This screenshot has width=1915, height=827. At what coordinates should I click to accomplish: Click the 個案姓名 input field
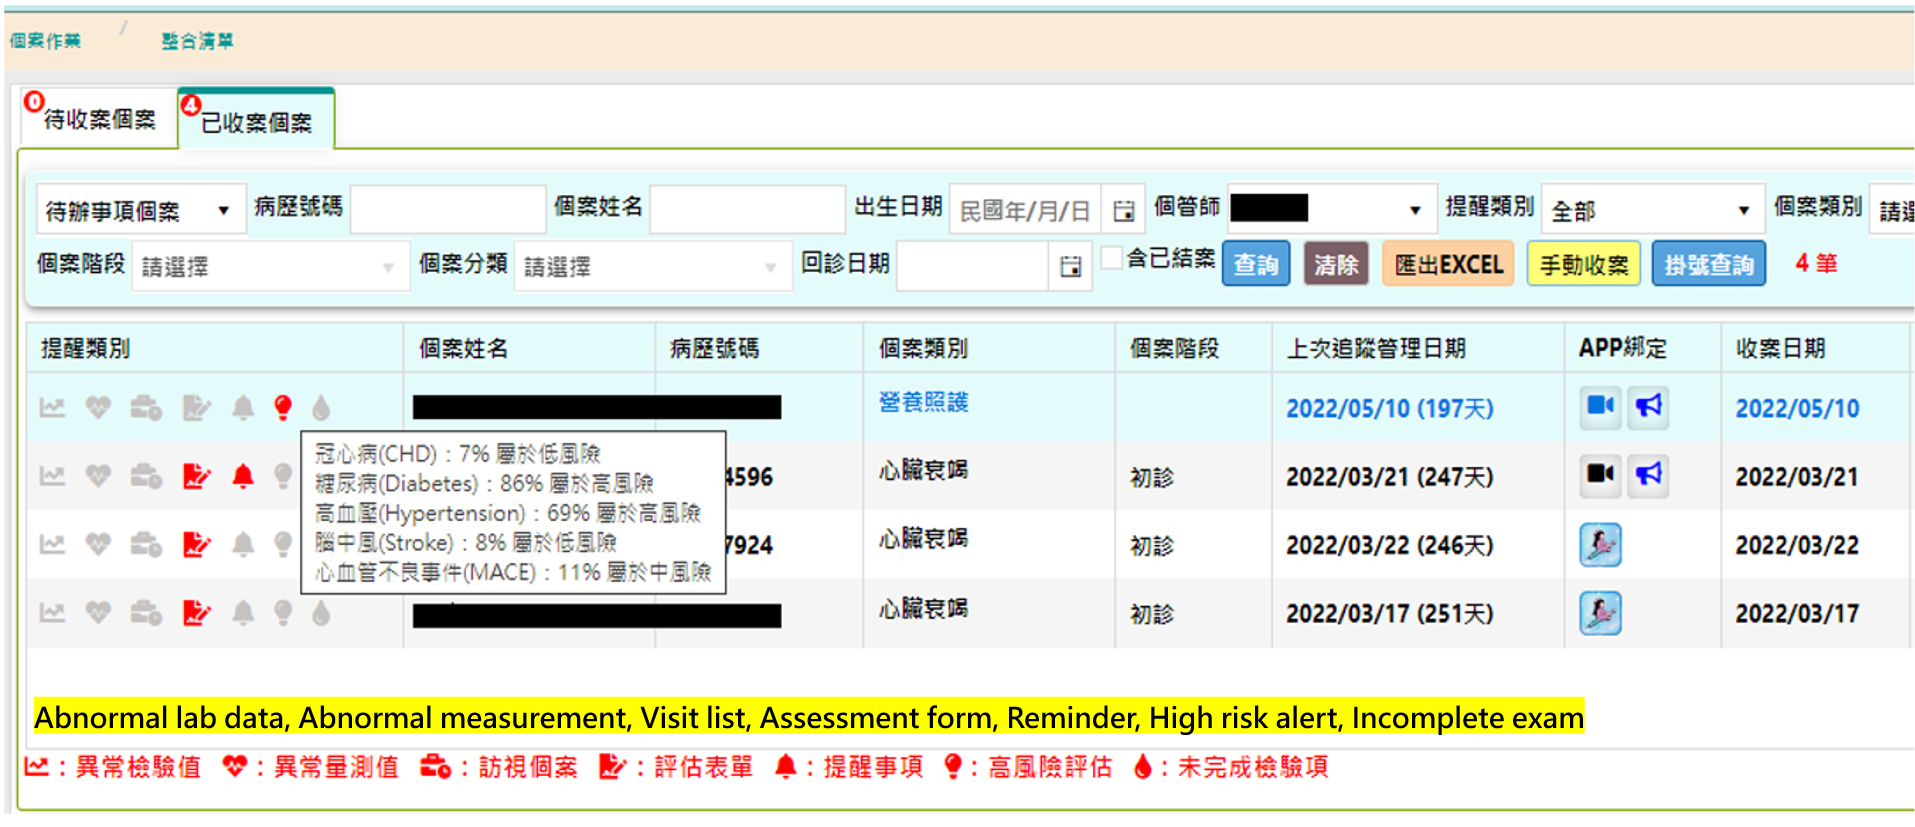click(747, 209)
